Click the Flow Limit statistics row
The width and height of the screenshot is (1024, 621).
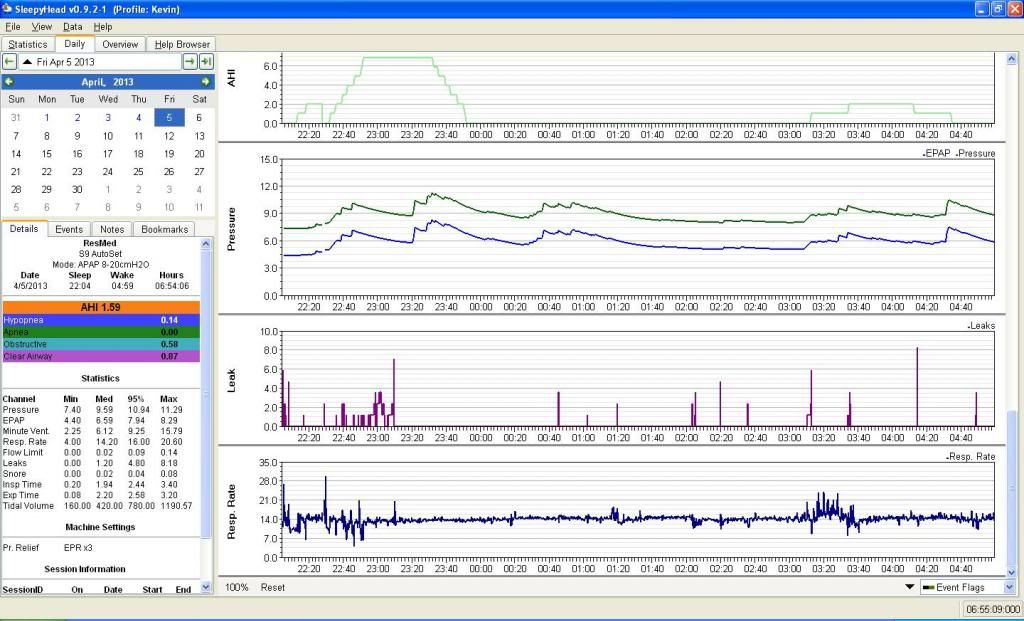pos(98,453)
